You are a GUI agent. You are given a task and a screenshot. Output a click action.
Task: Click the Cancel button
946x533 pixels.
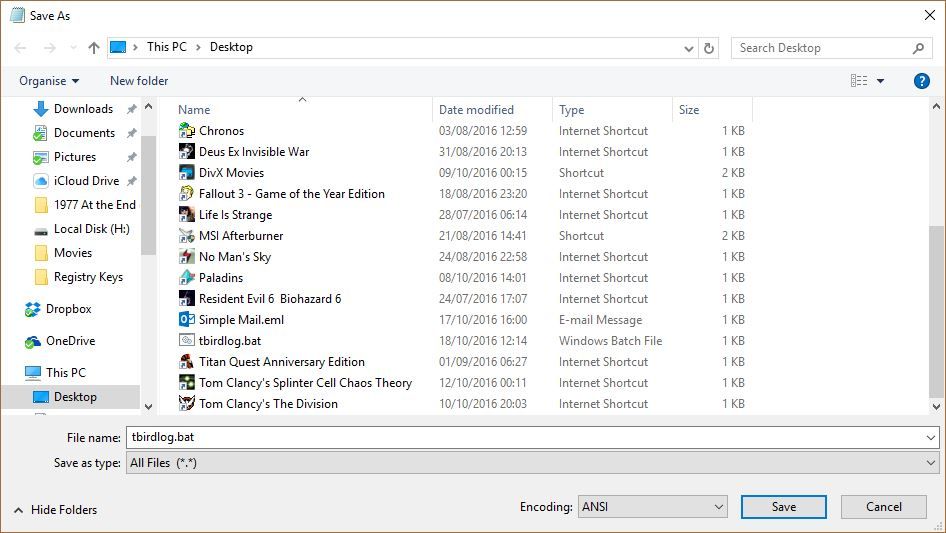click(x=884, y=507)
